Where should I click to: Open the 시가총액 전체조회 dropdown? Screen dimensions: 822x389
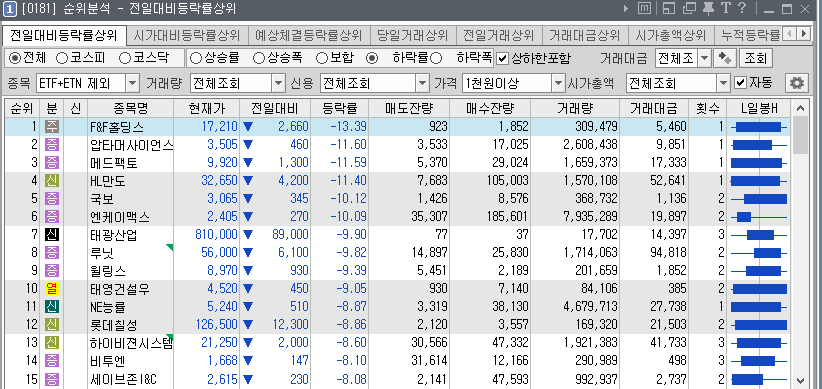(723, 83)
